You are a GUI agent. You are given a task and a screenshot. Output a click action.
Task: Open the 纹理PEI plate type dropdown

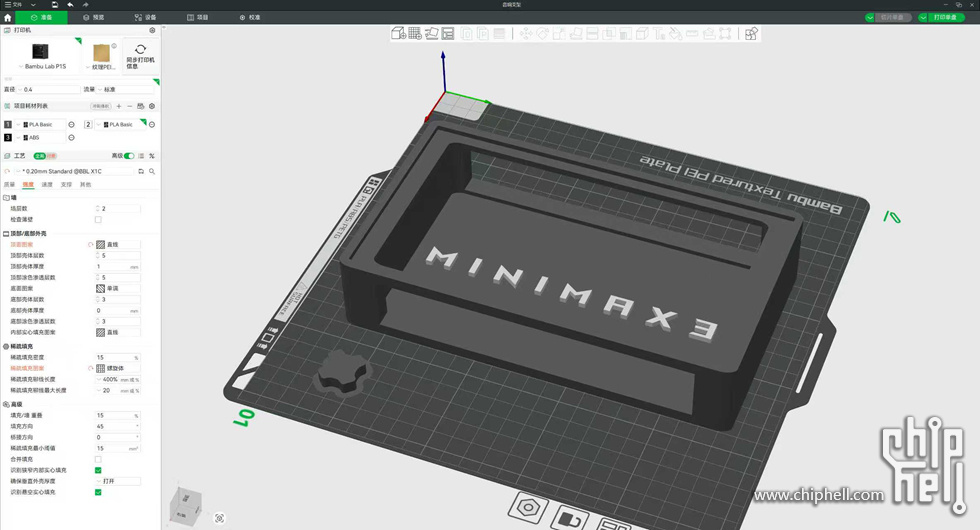click(x=101, y=67)
